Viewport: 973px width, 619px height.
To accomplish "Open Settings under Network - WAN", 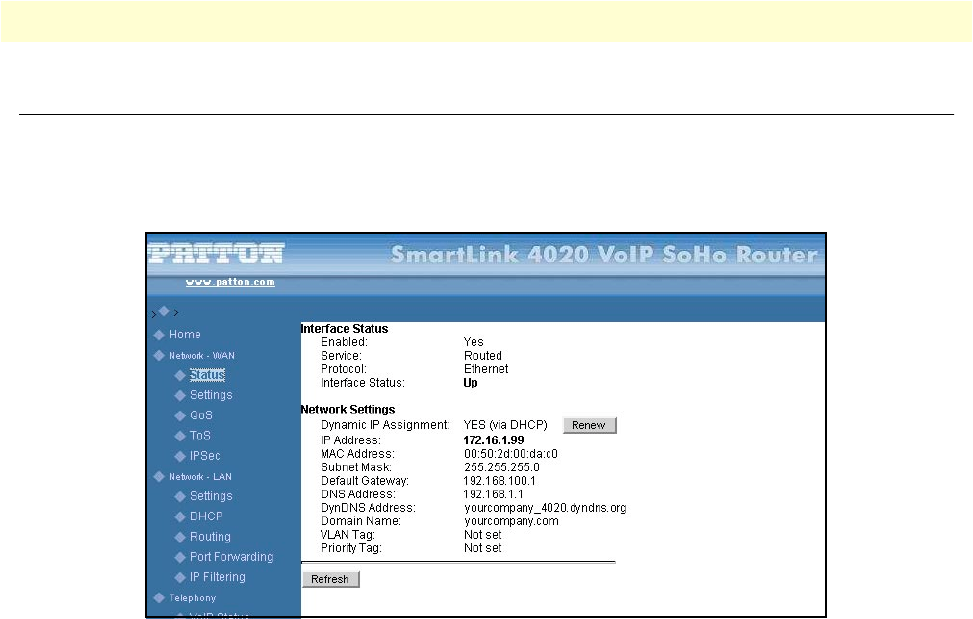I will [211, 394].
